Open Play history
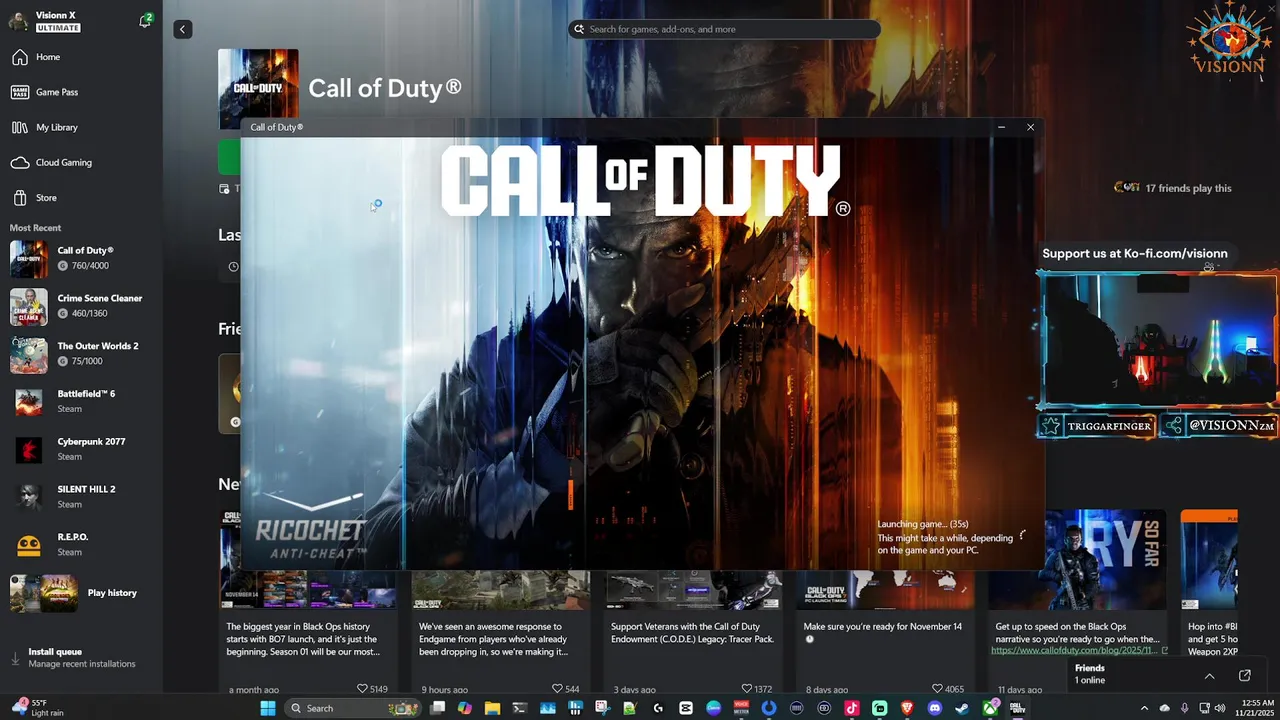 [81, 593]
